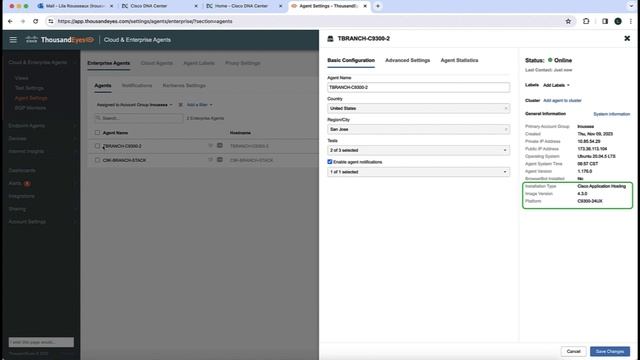Switch to the Mail browser tab
The image size is (640, 360).
click(x=75, y=6)
